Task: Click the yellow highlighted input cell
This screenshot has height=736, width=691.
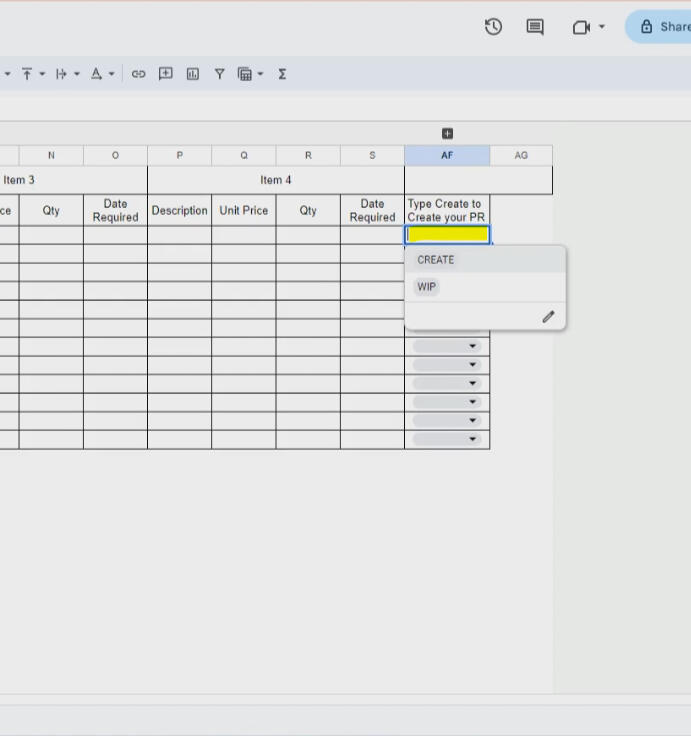Action: (447, 235)
